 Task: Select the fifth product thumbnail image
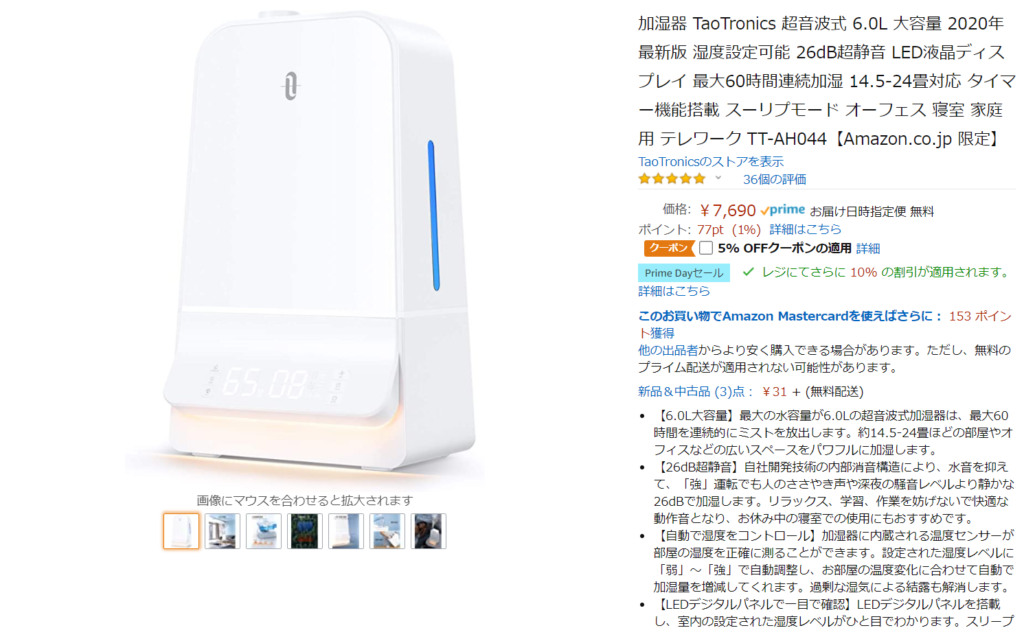pyautogui.click(x=345, y=531)
